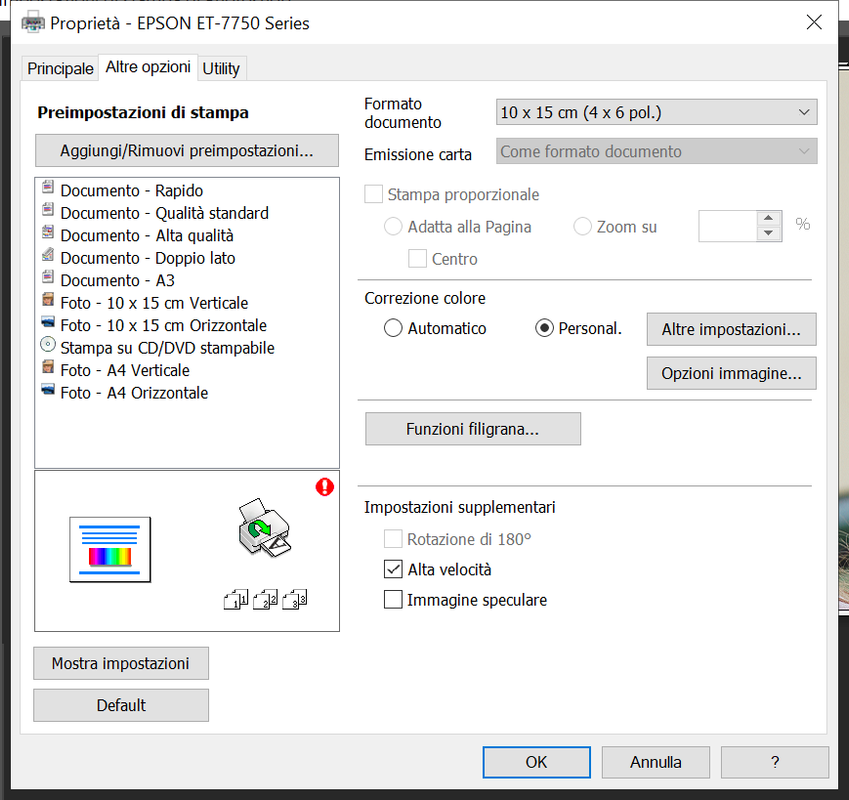Click the red warning exclamation icon
The image size is (849, 800).
[325, 487]
